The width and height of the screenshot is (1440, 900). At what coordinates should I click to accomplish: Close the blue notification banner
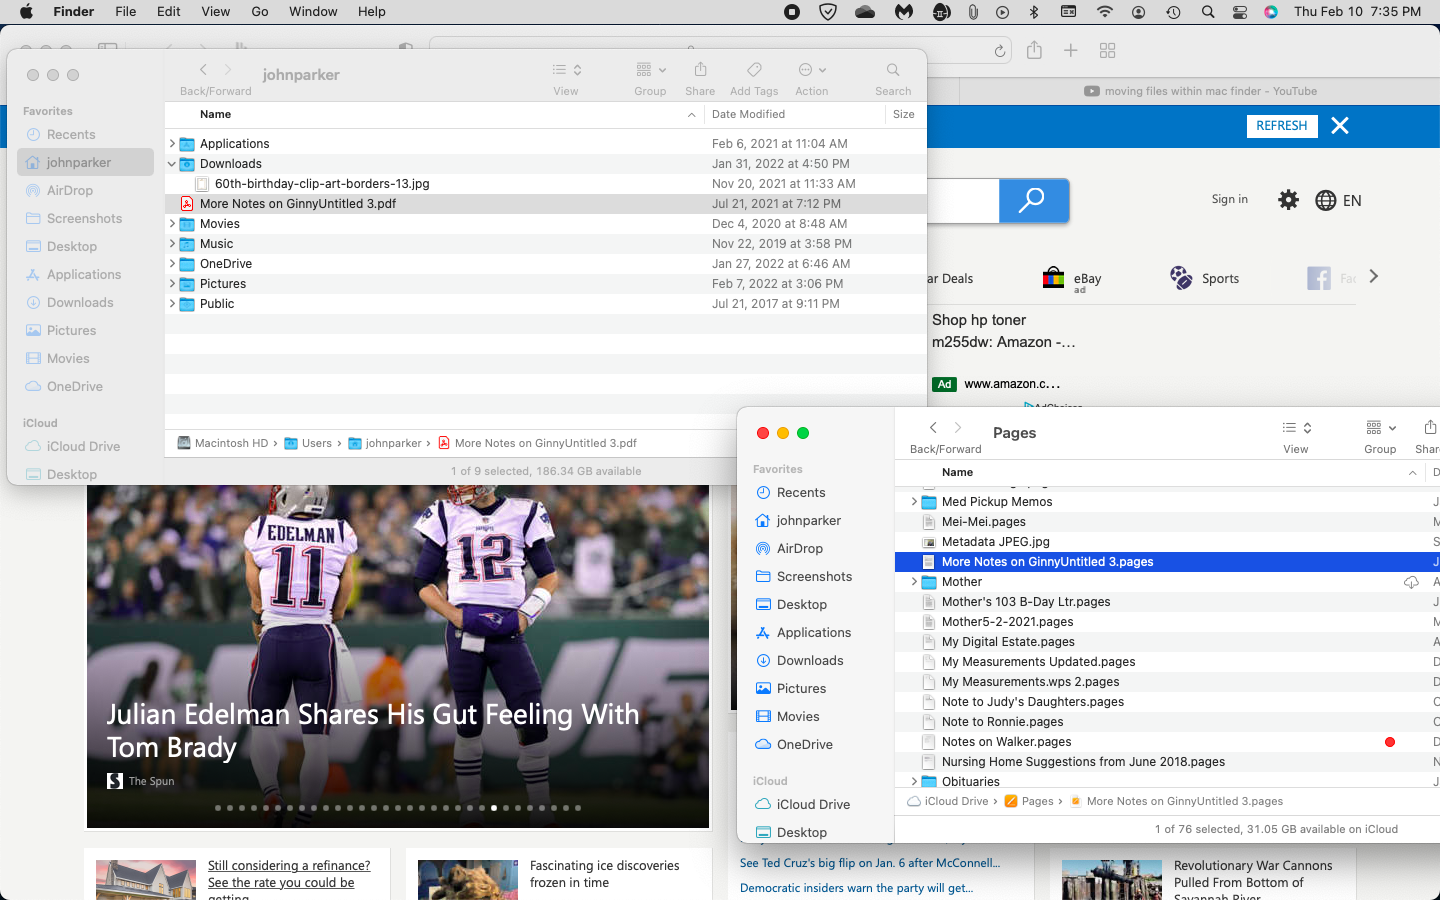(1340, 126)
